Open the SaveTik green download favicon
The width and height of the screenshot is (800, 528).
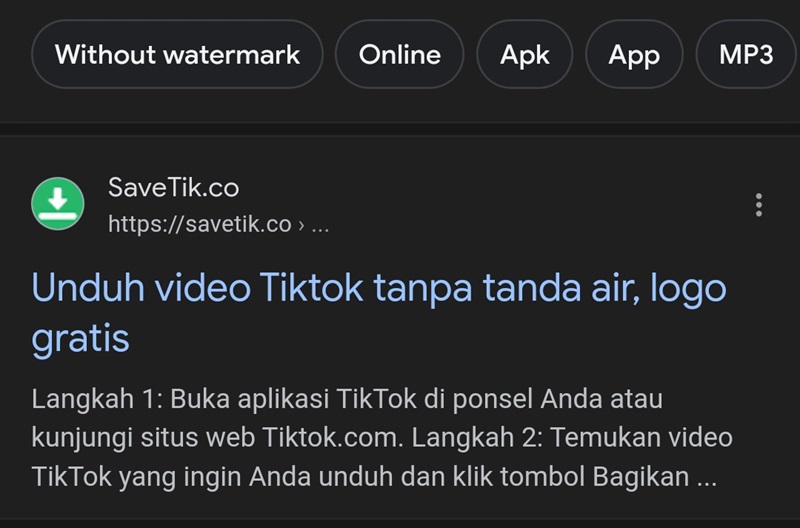coord(58,204)
